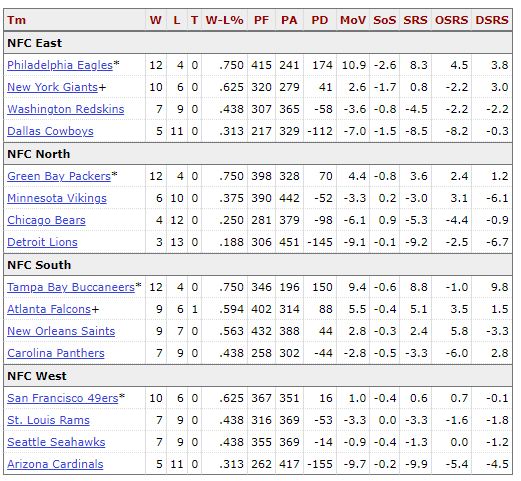521x481 pixels.
Task: Select the NFC East division heading
Action: coord(34,43)
